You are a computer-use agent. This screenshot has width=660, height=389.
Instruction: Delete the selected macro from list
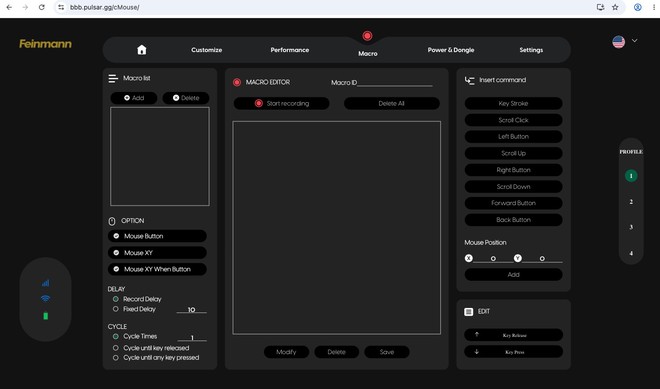[186, 98]
